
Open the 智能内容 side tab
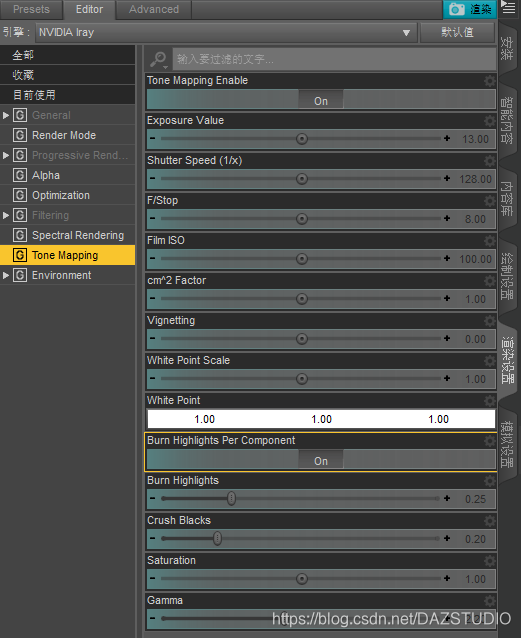point(508,120)
